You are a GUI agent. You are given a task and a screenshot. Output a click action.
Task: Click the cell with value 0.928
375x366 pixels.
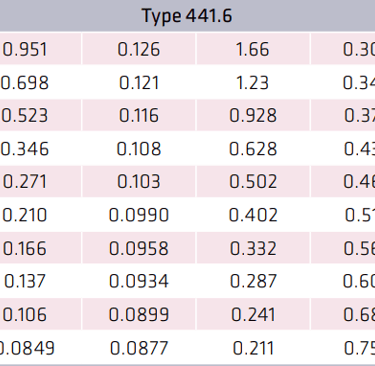point(253,115)
